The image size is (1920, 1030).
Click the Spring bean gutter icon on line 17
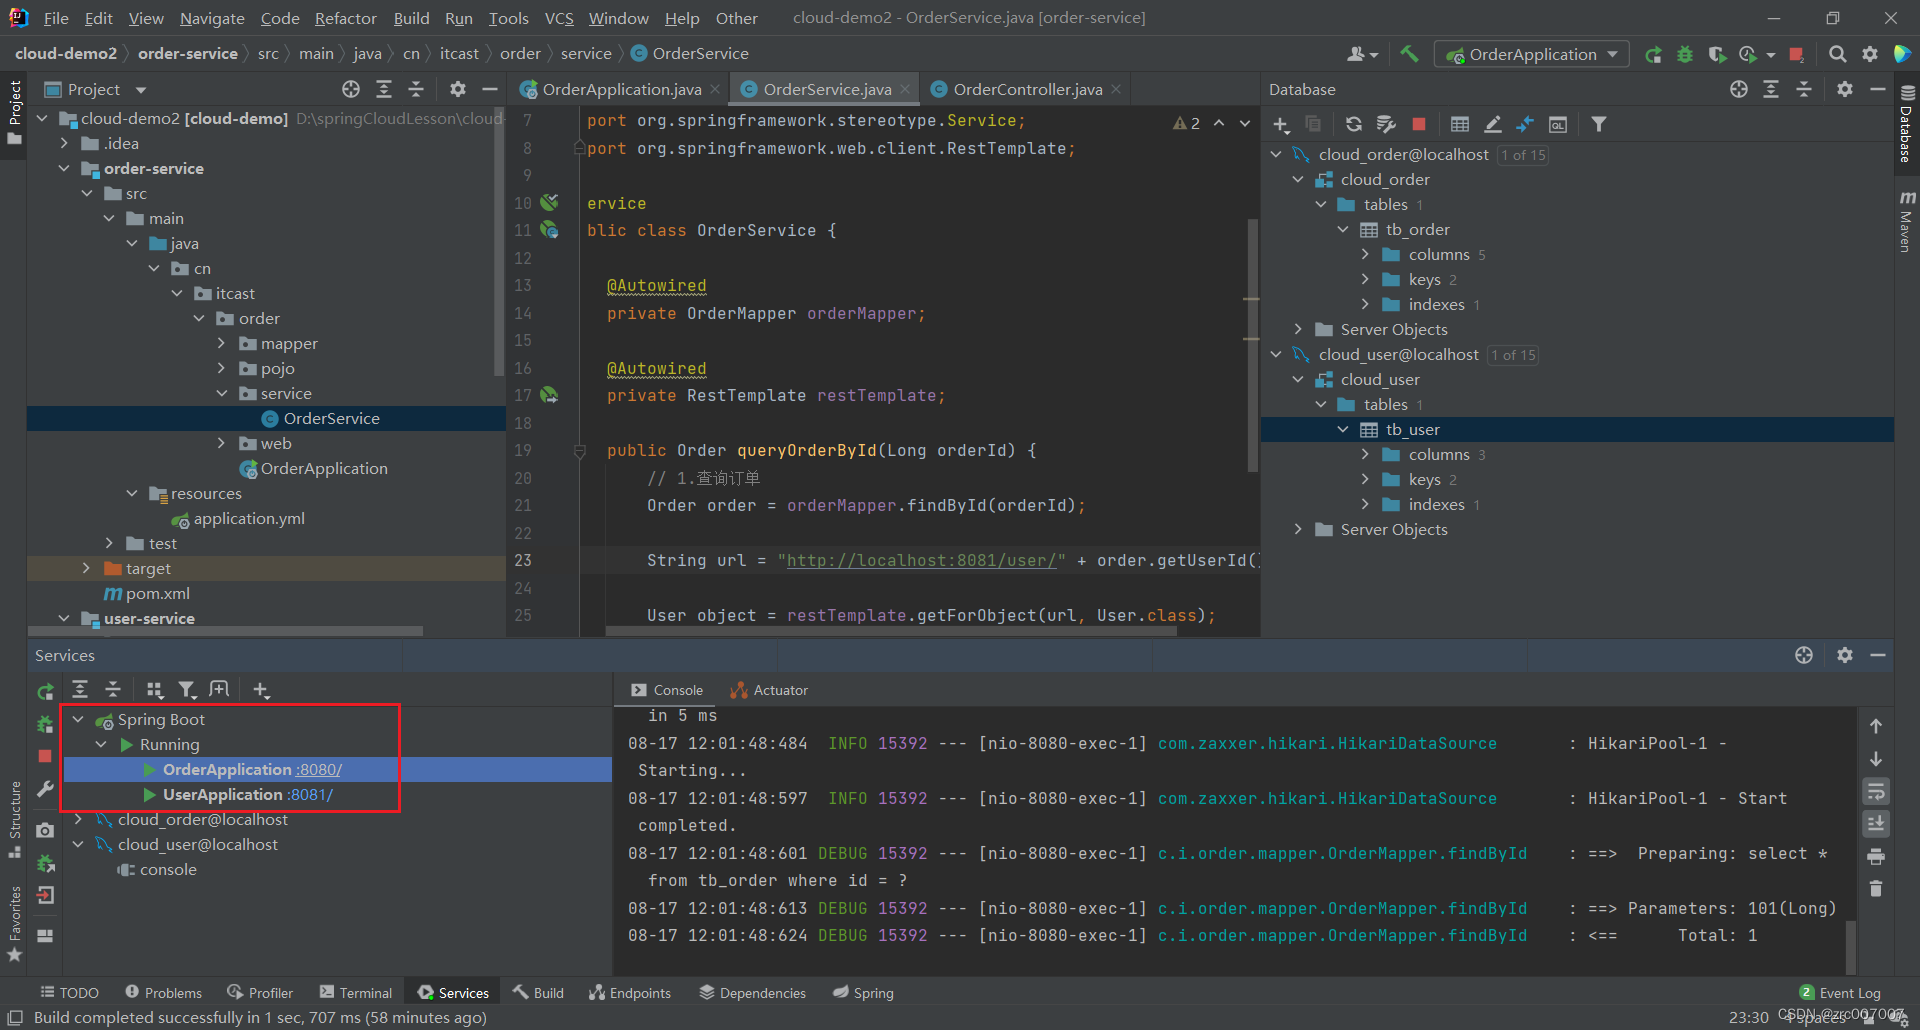pyautogui.click(x=549, y=395)
